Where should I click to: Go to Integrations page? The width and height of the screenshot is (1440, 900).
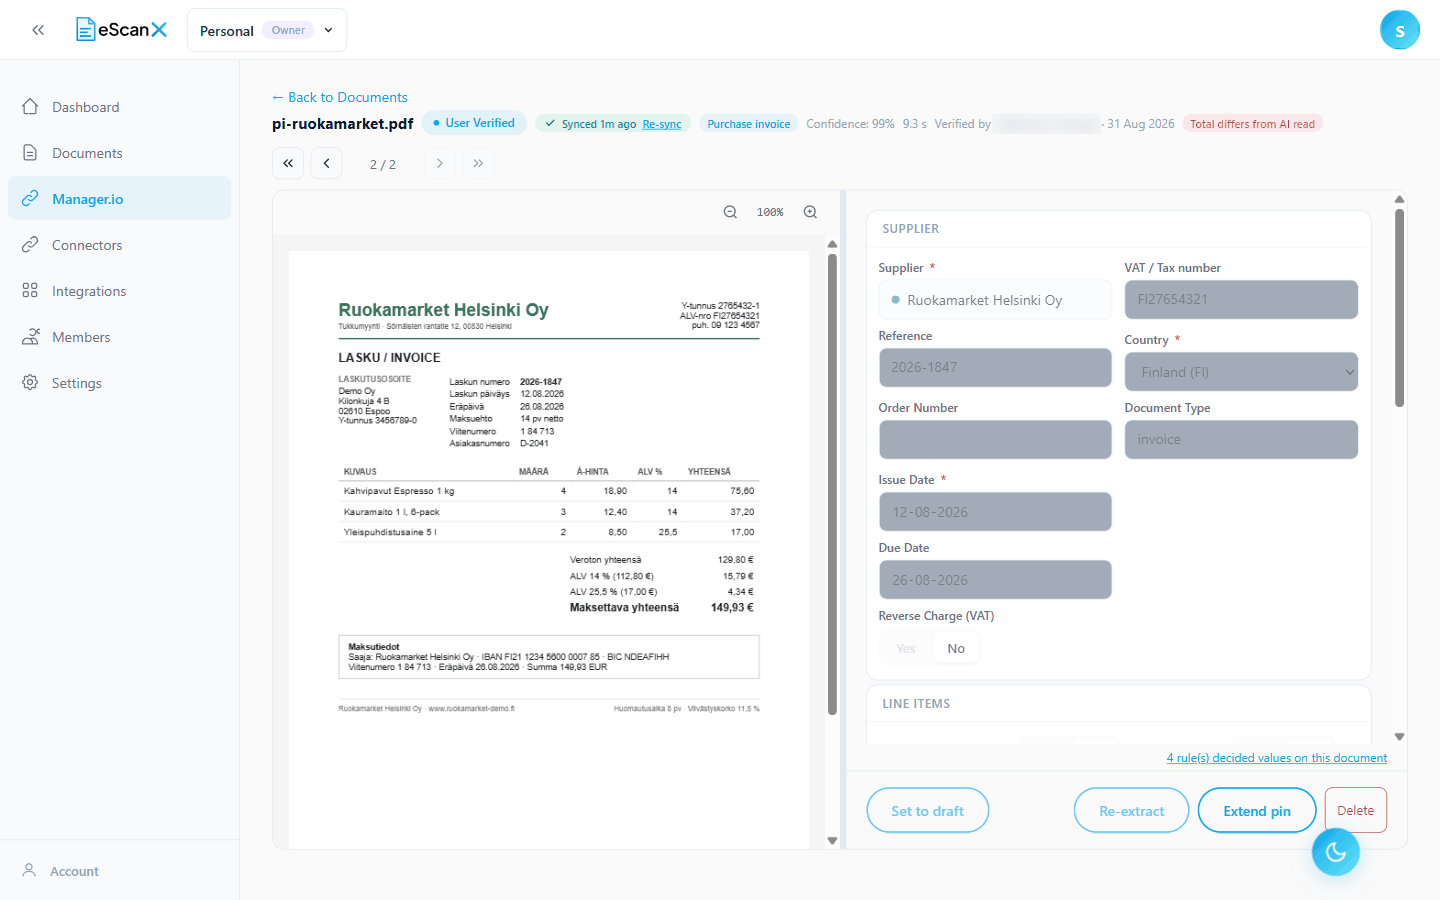[x=120, y=291]
